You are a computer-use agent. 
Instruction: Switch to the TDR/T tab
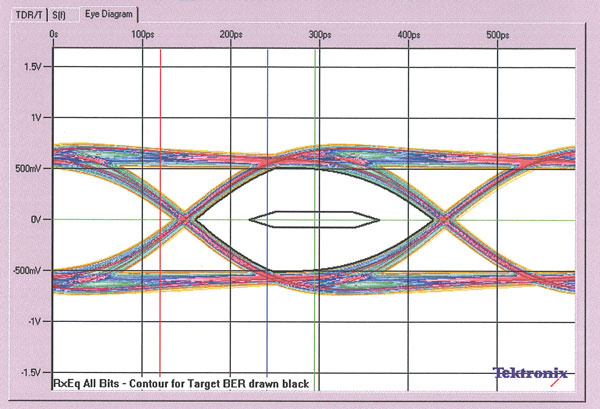(33, 14)
